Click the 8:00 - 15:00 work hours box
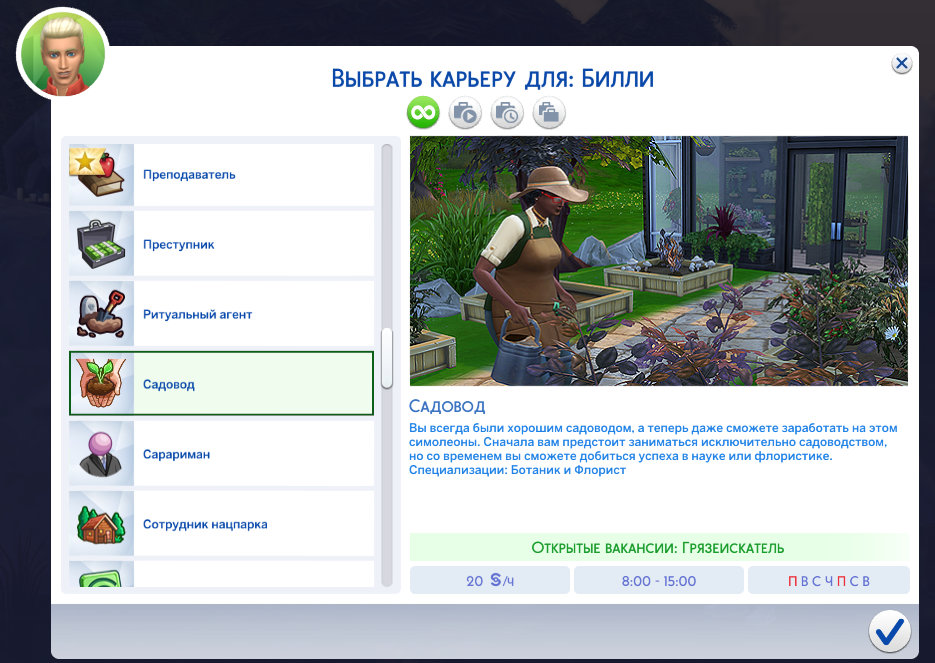 pos(658,581)
